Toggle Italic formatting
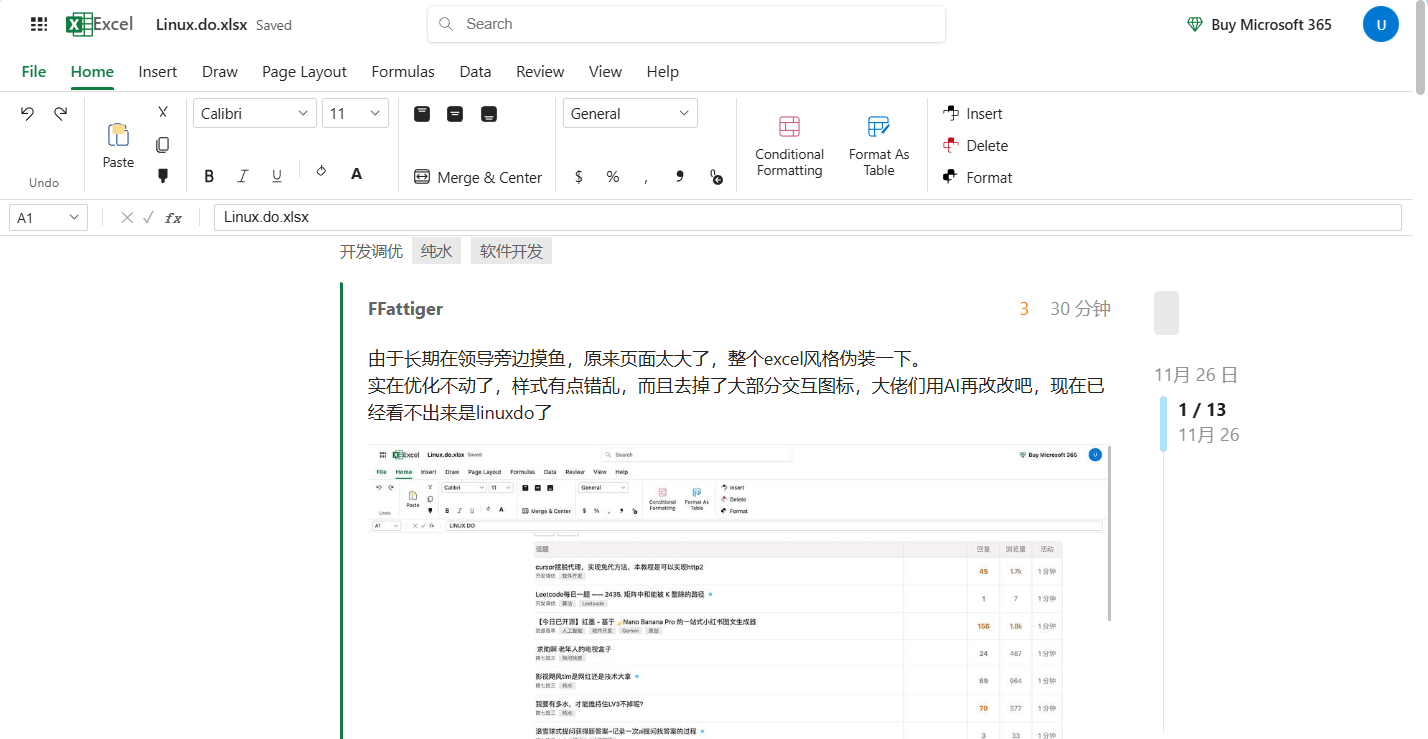The height and width of the screenshot is (739, 1428). [x=242, y=176]
